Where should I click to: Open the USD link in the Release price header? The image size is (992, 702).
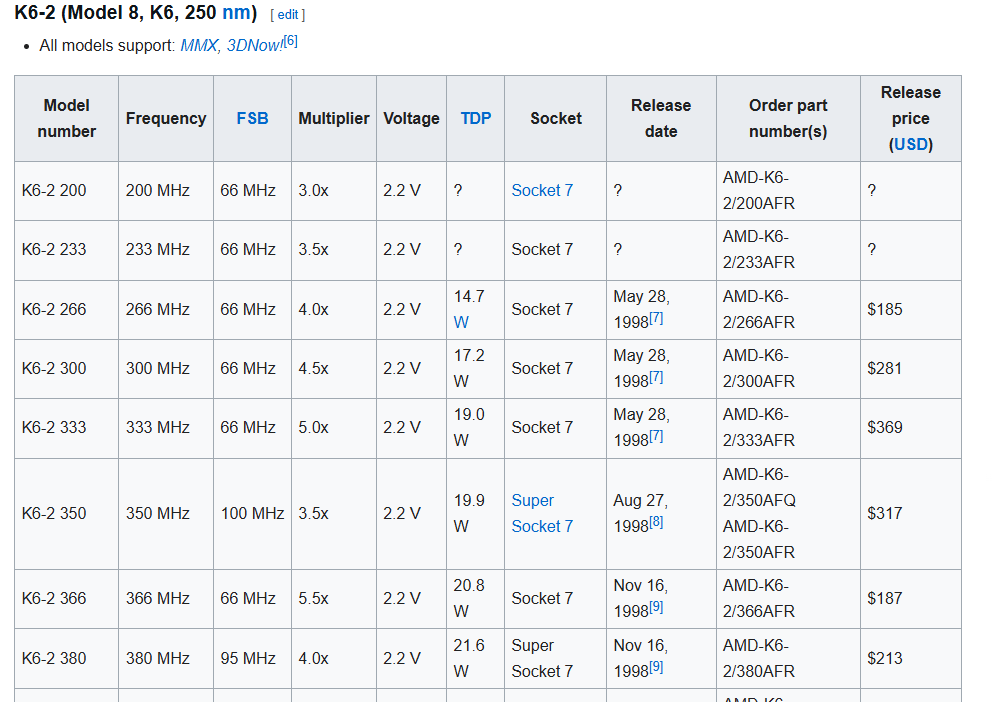(911, 144)
